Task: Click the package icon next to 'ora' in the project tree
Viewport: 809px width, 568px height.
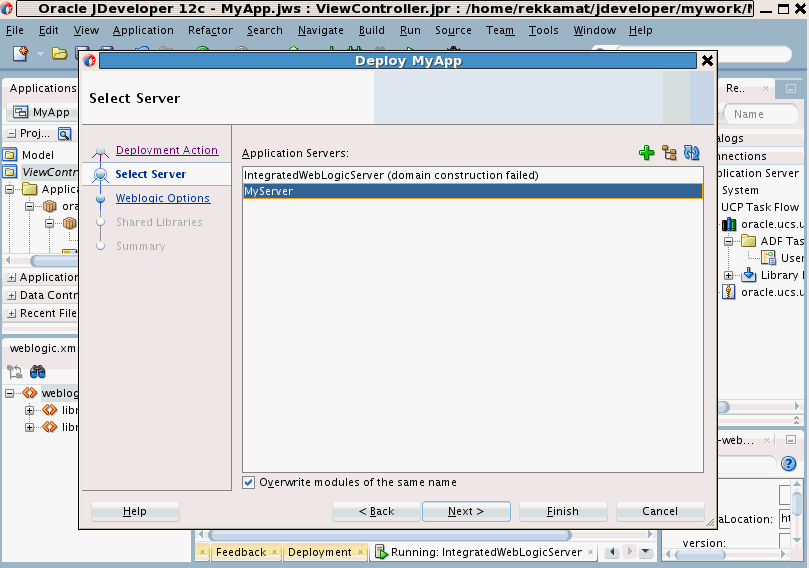Action: click(50, 206)
